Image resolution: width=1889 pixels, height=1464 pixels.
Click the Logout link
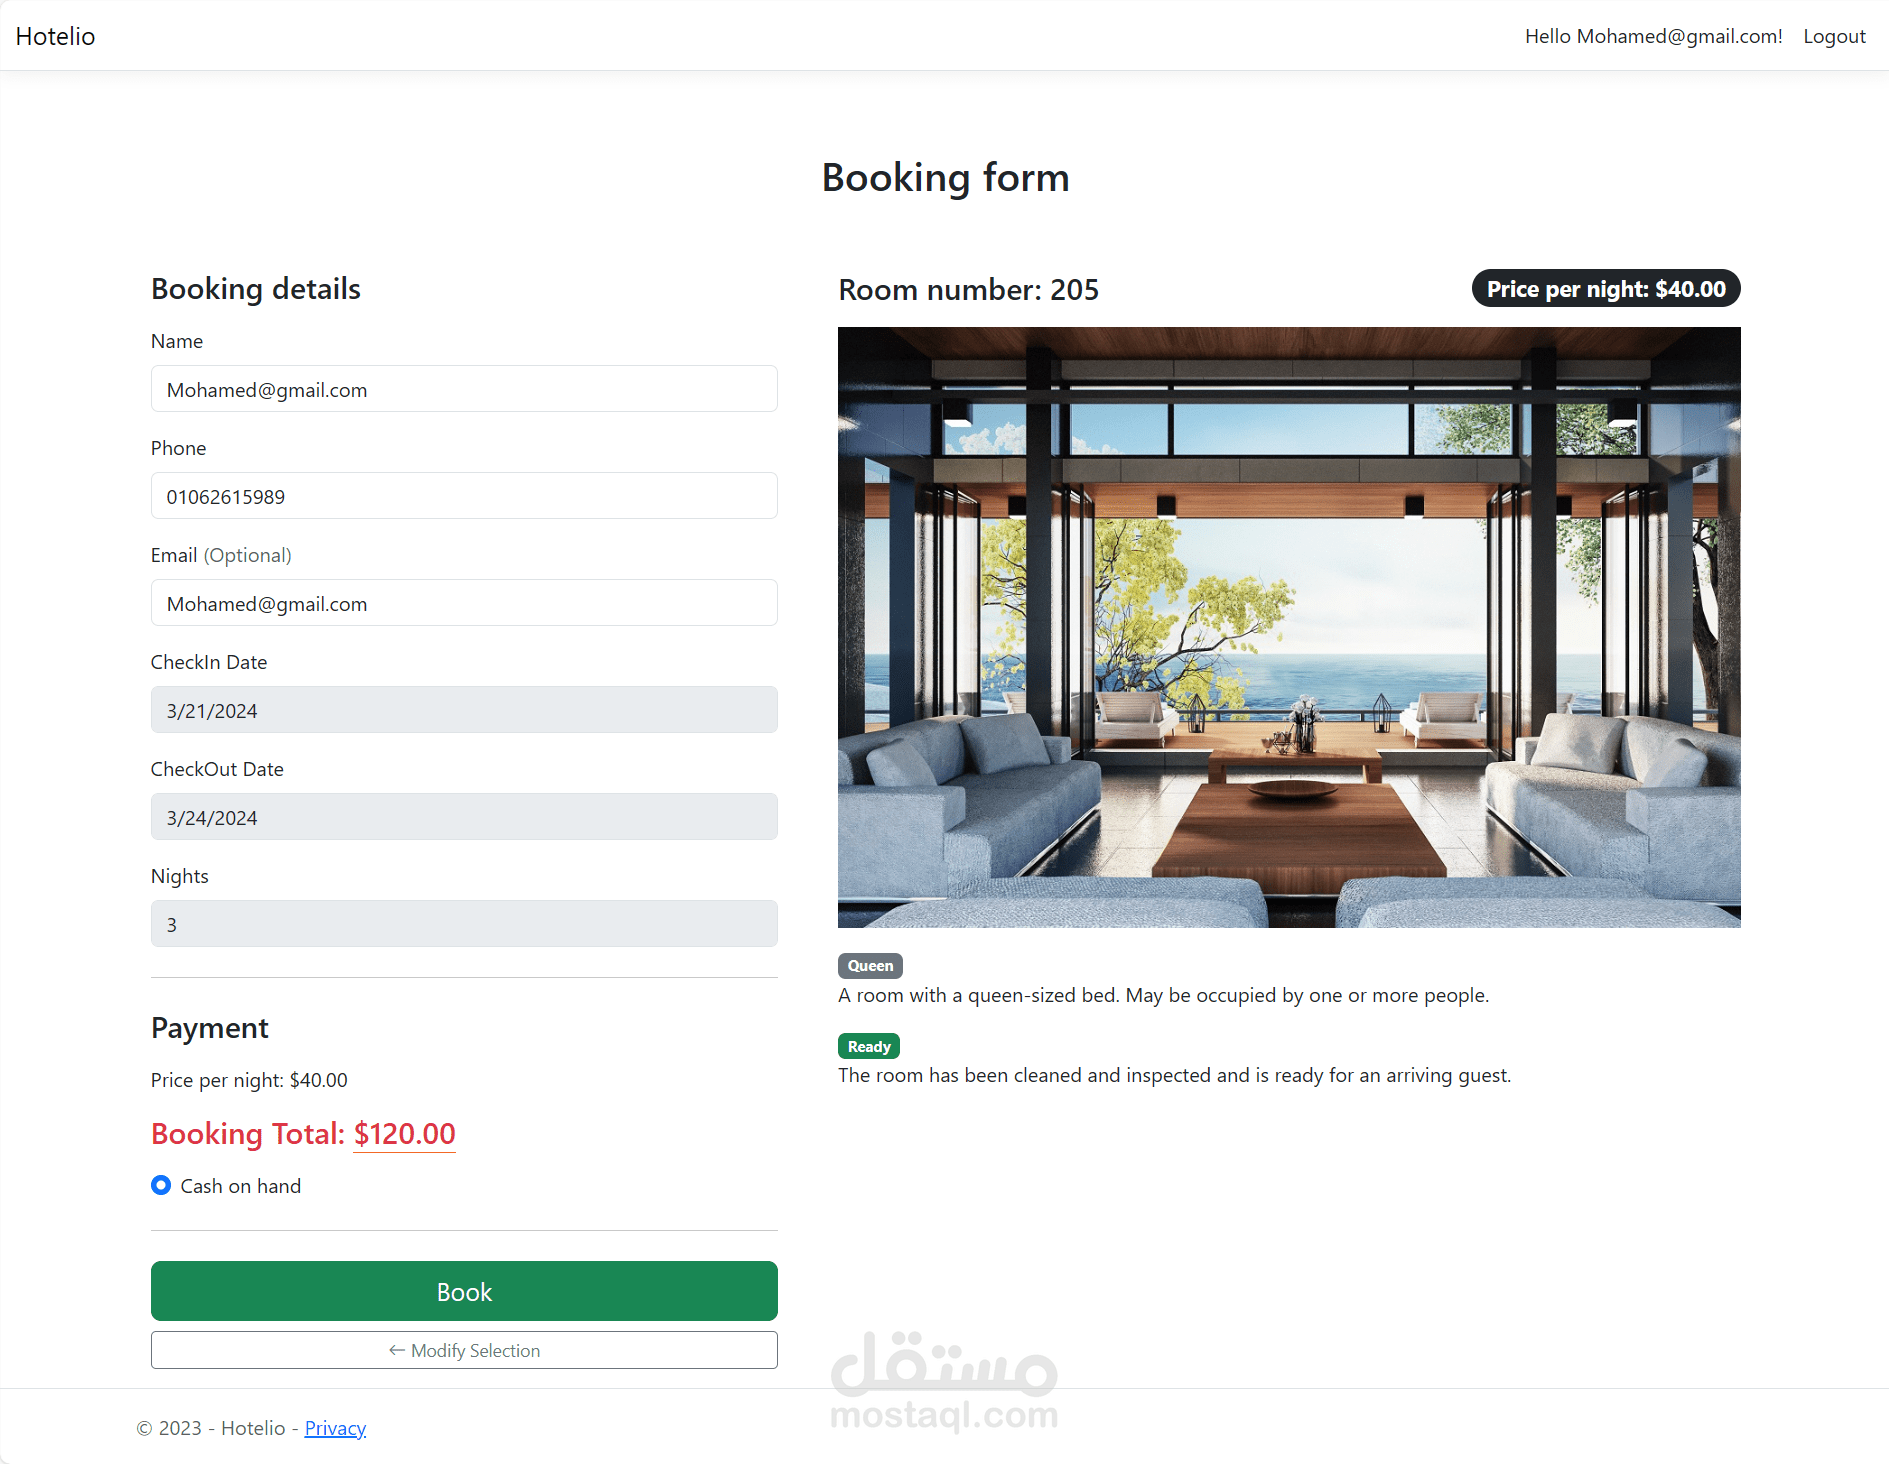tap(1834, 36)
